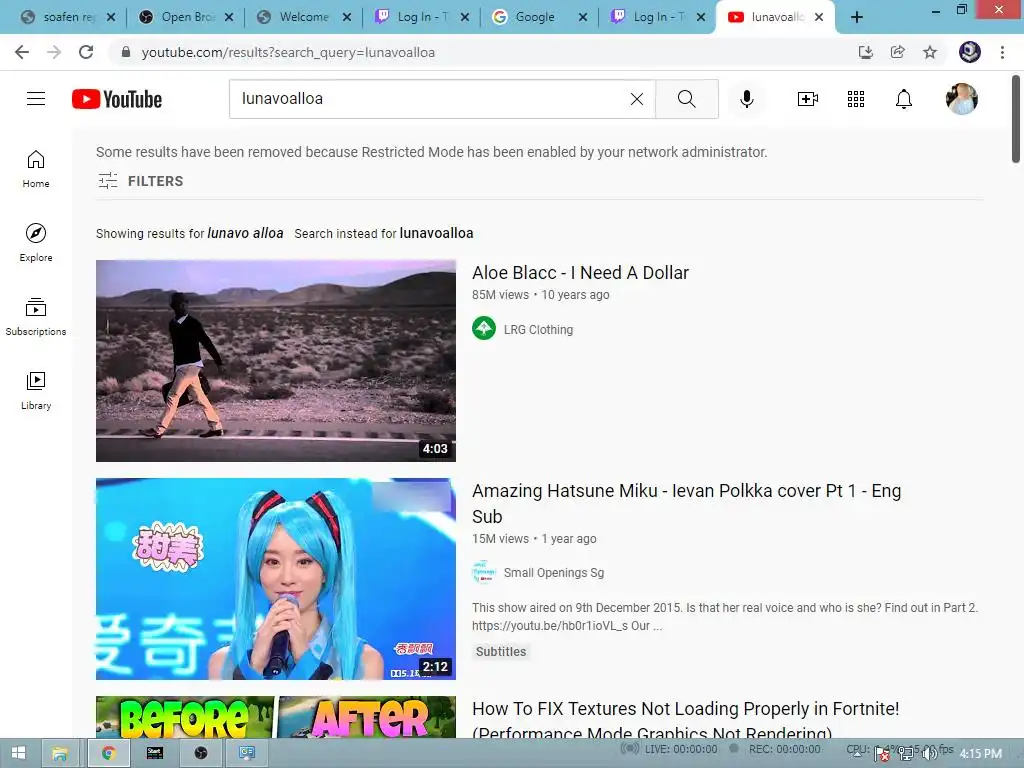Open YouTube apps grid

(856, 99)
